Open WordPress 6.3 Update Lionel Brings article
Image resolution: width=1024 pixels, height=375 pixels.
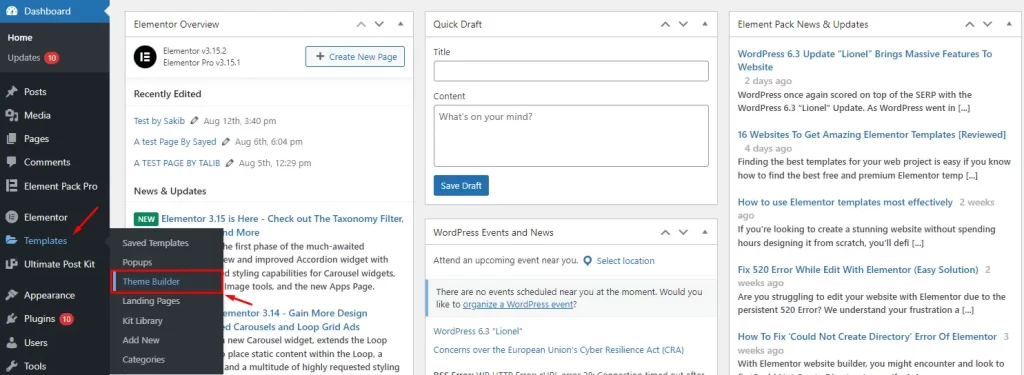[x=865, y=60]
